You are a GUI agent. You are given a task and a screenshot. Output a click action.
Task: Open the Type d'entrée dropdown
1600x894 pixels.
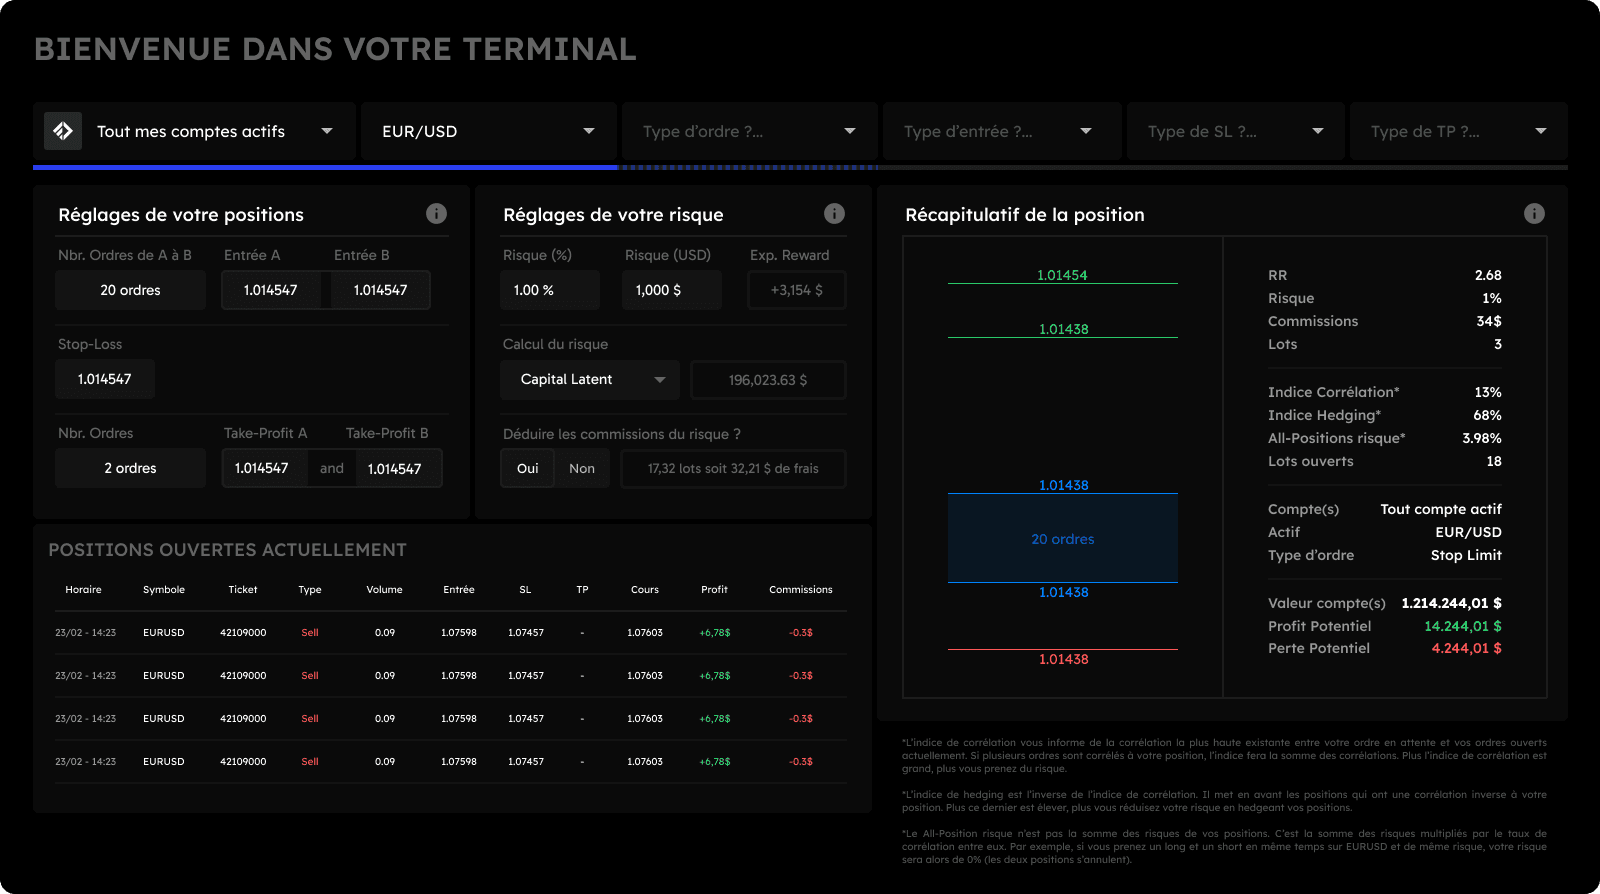click(x=1001, y=132)
